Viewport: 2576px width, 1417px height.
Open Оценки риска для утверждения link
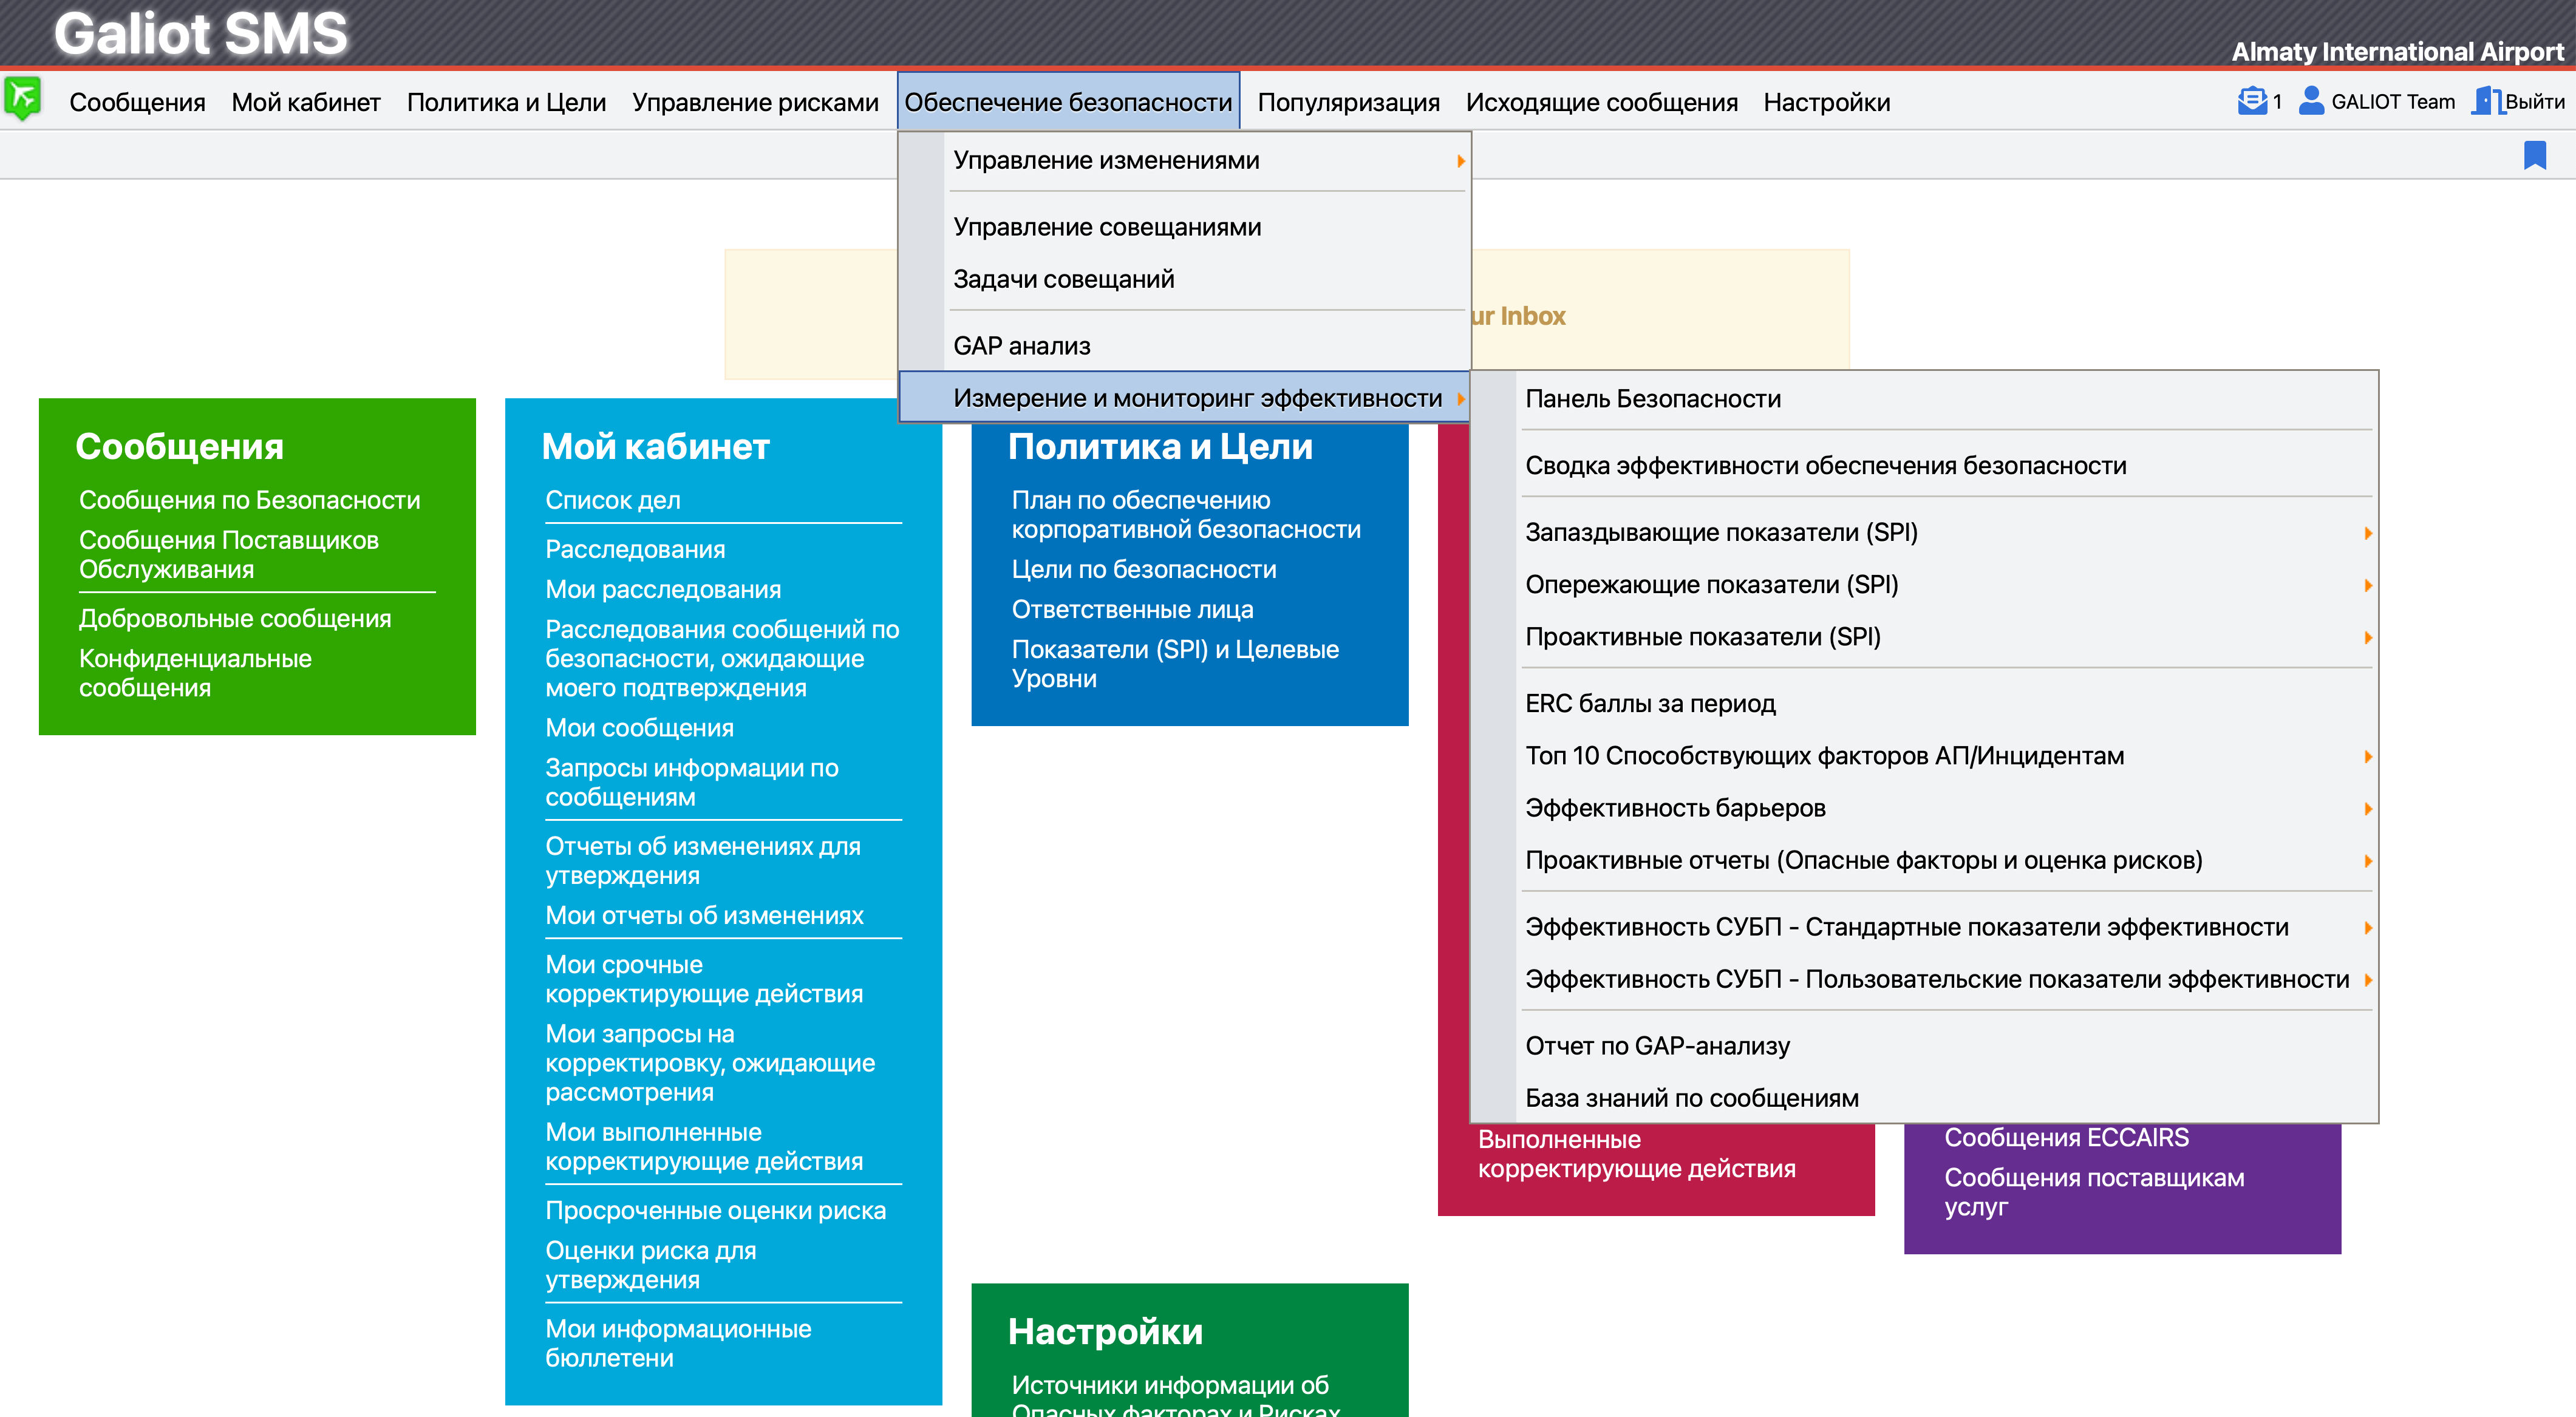(x=650, y=1265)
